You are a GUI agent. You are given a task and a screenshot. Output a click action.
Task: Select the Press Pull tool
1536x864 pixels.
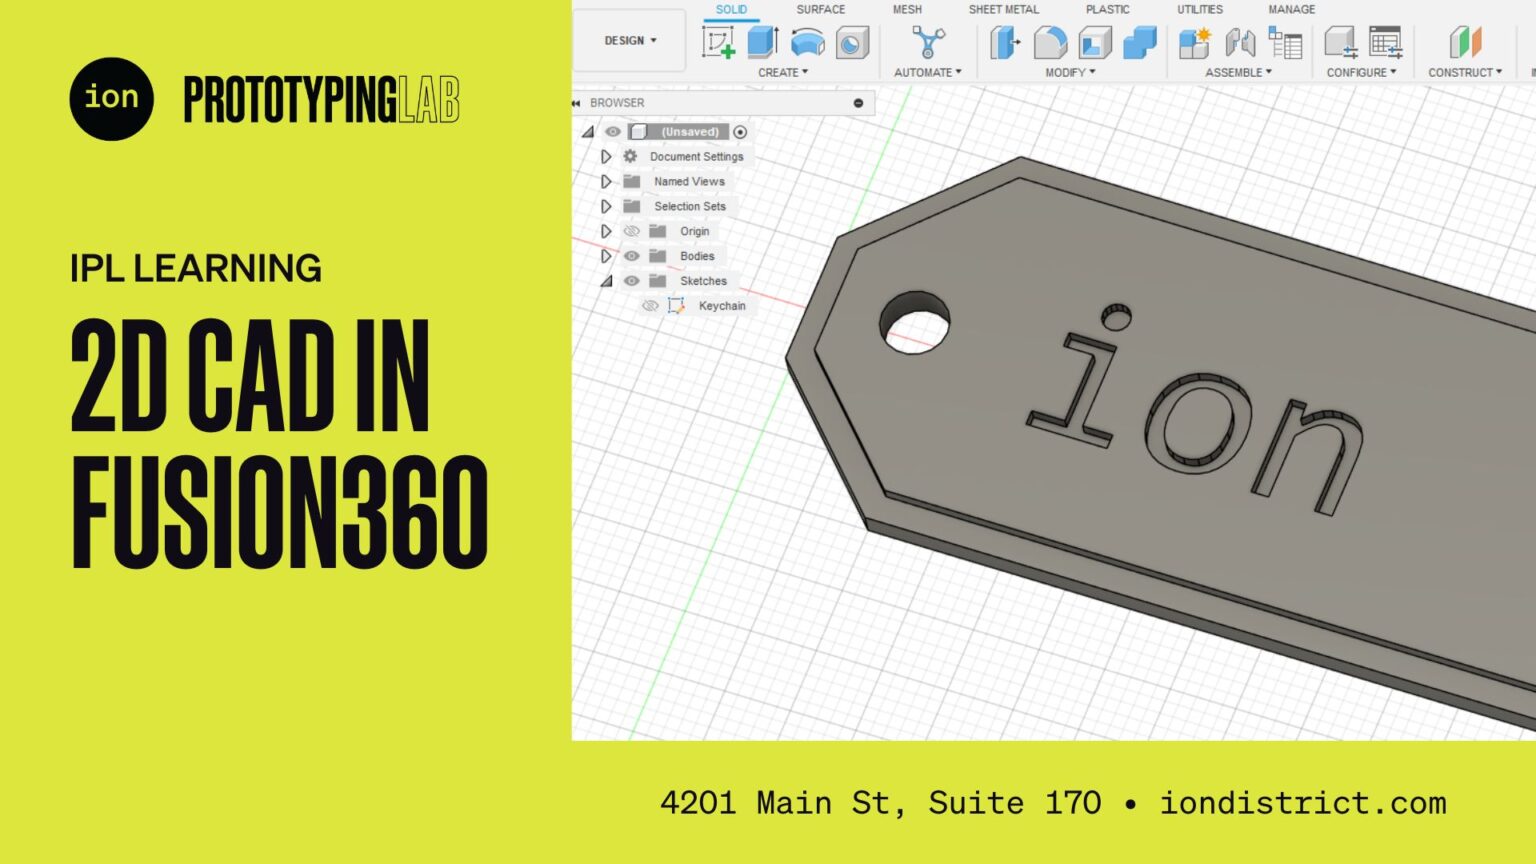(1003, 42)
